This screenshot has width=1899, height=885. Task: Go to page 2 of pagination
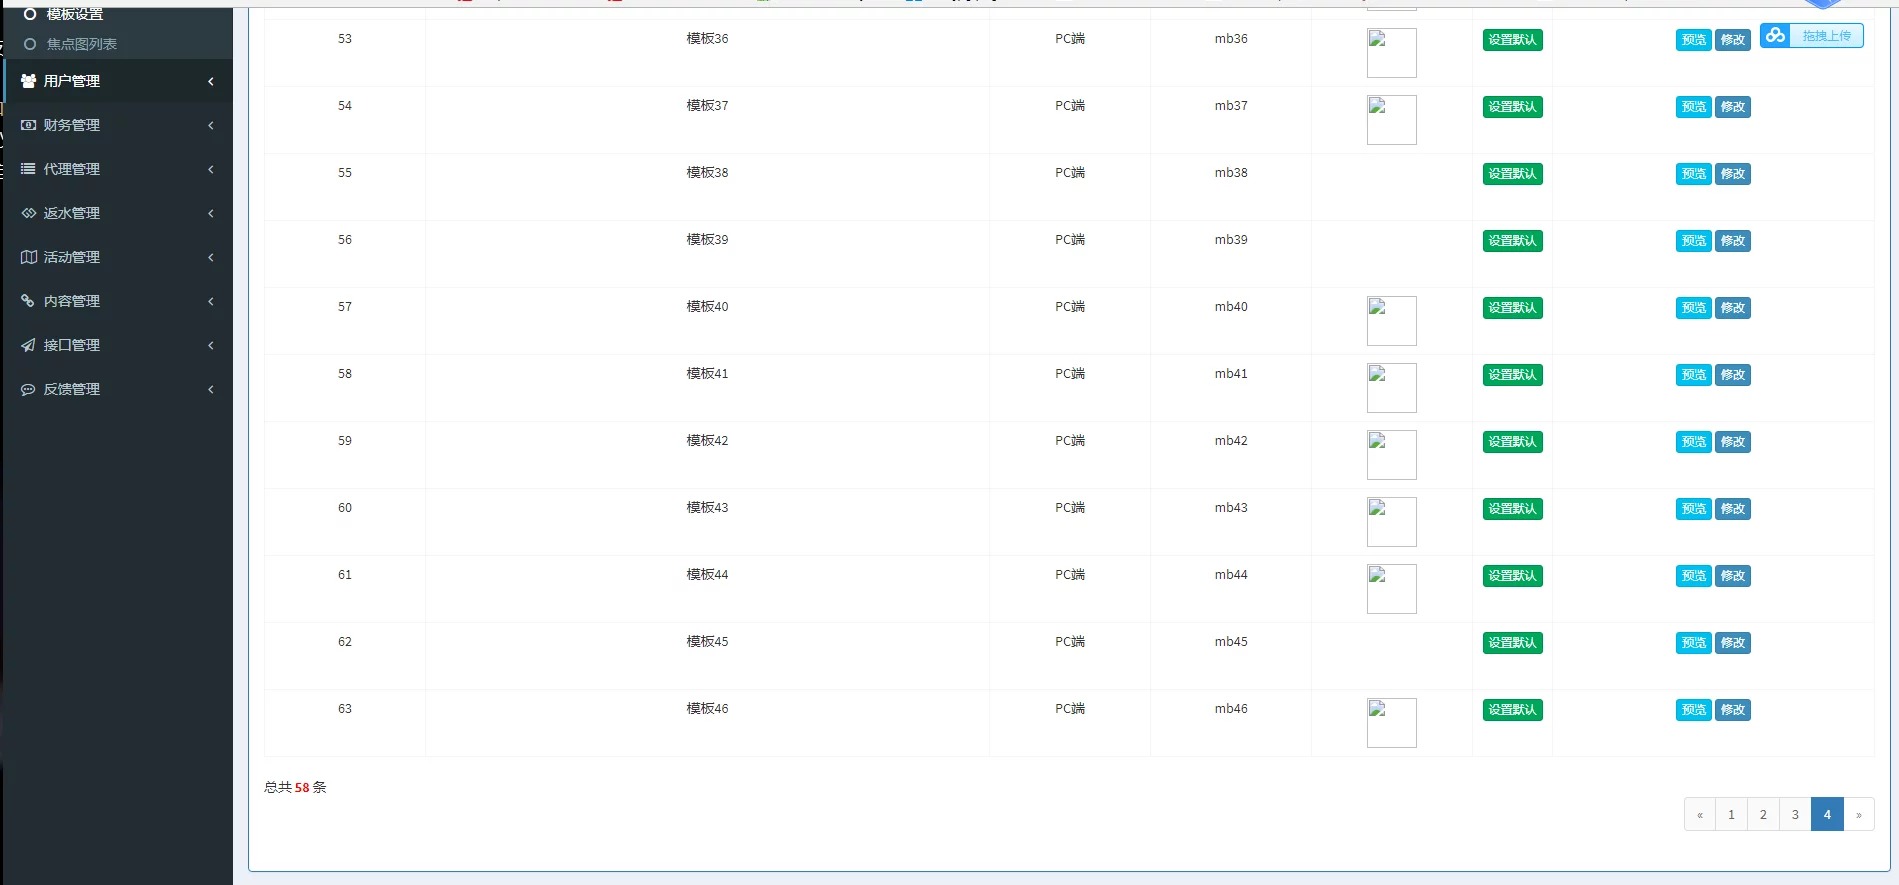pyautogui.click(x=1763, y=814)
